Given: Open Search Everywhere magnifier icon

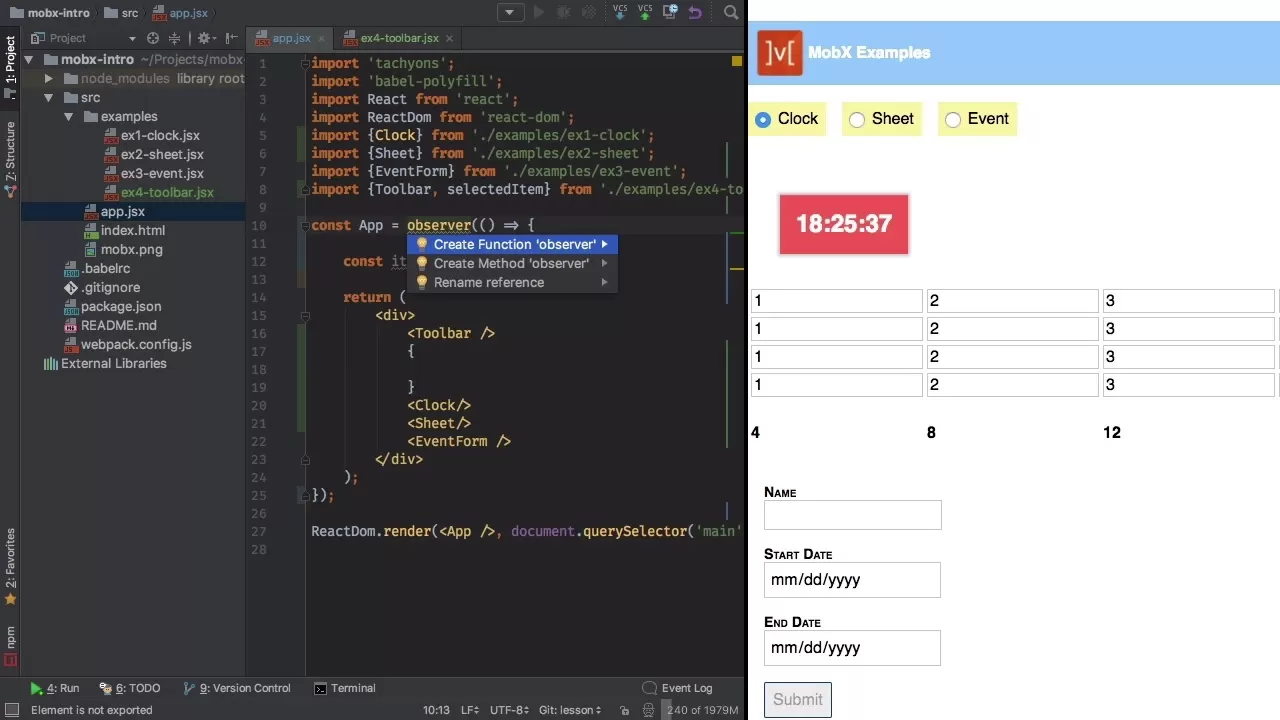Looking at the screenshot, I should pyautogui.click(x=731, y=13).
